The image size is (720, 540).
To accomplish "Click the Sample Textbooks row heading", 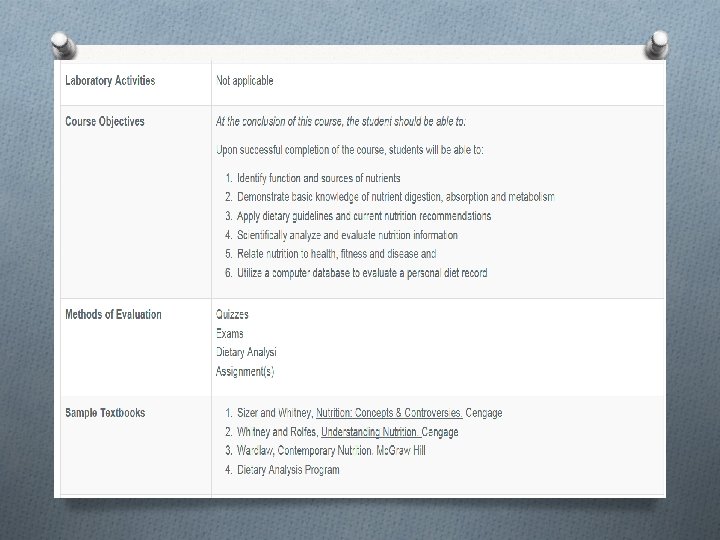I will tap(105, 412).
